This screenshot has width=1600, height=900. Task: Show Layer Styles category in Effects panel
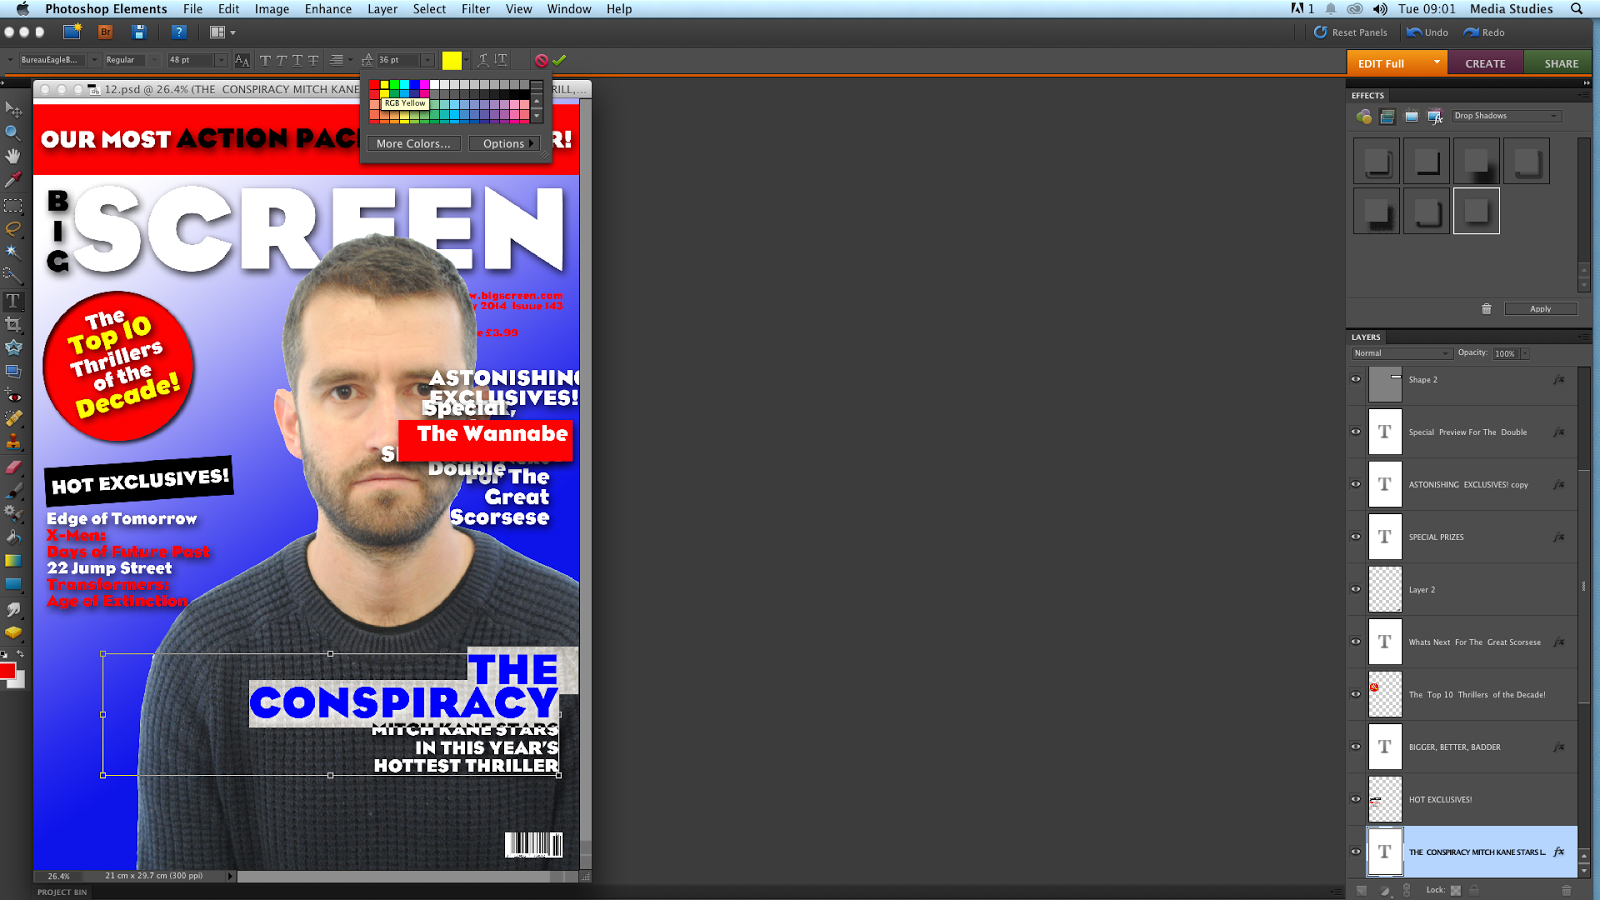1387,116
